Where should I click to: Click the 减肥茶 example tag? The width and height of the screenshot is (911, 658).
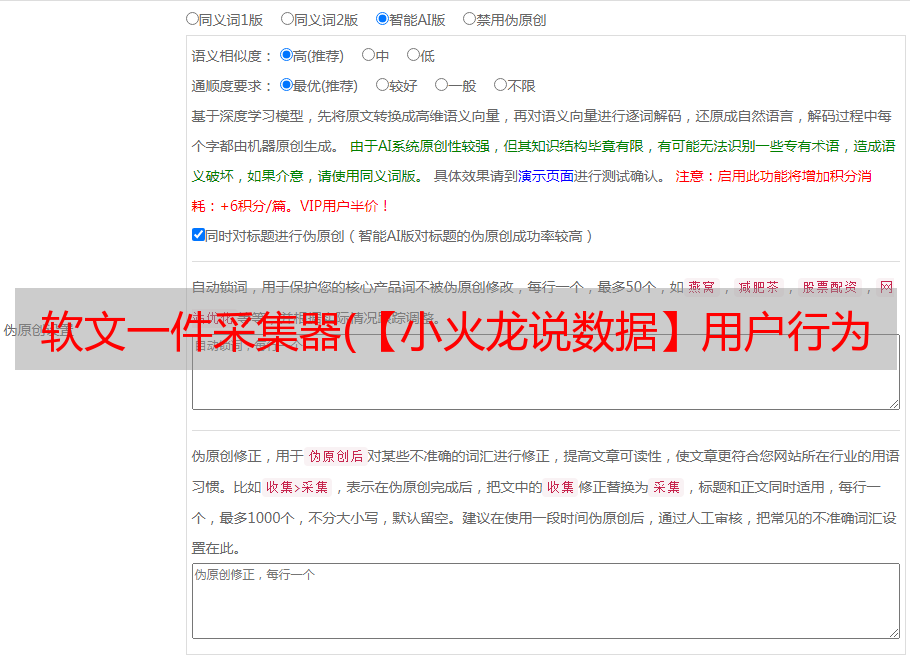click(x=758, y=287)
